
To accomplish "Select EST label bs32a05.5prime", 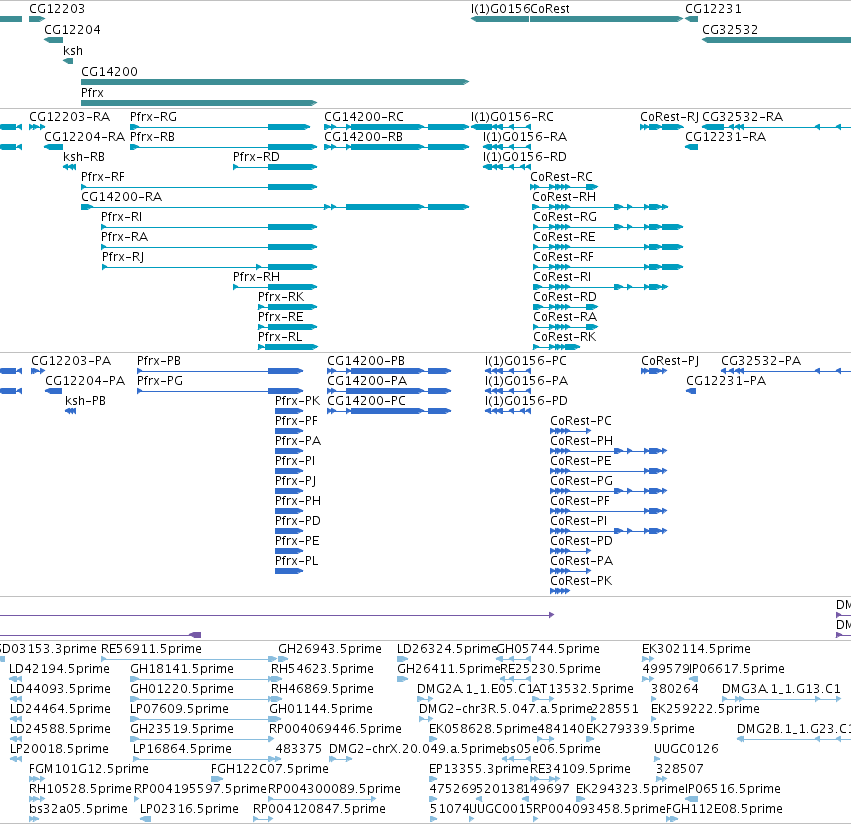I will point(78,809).
